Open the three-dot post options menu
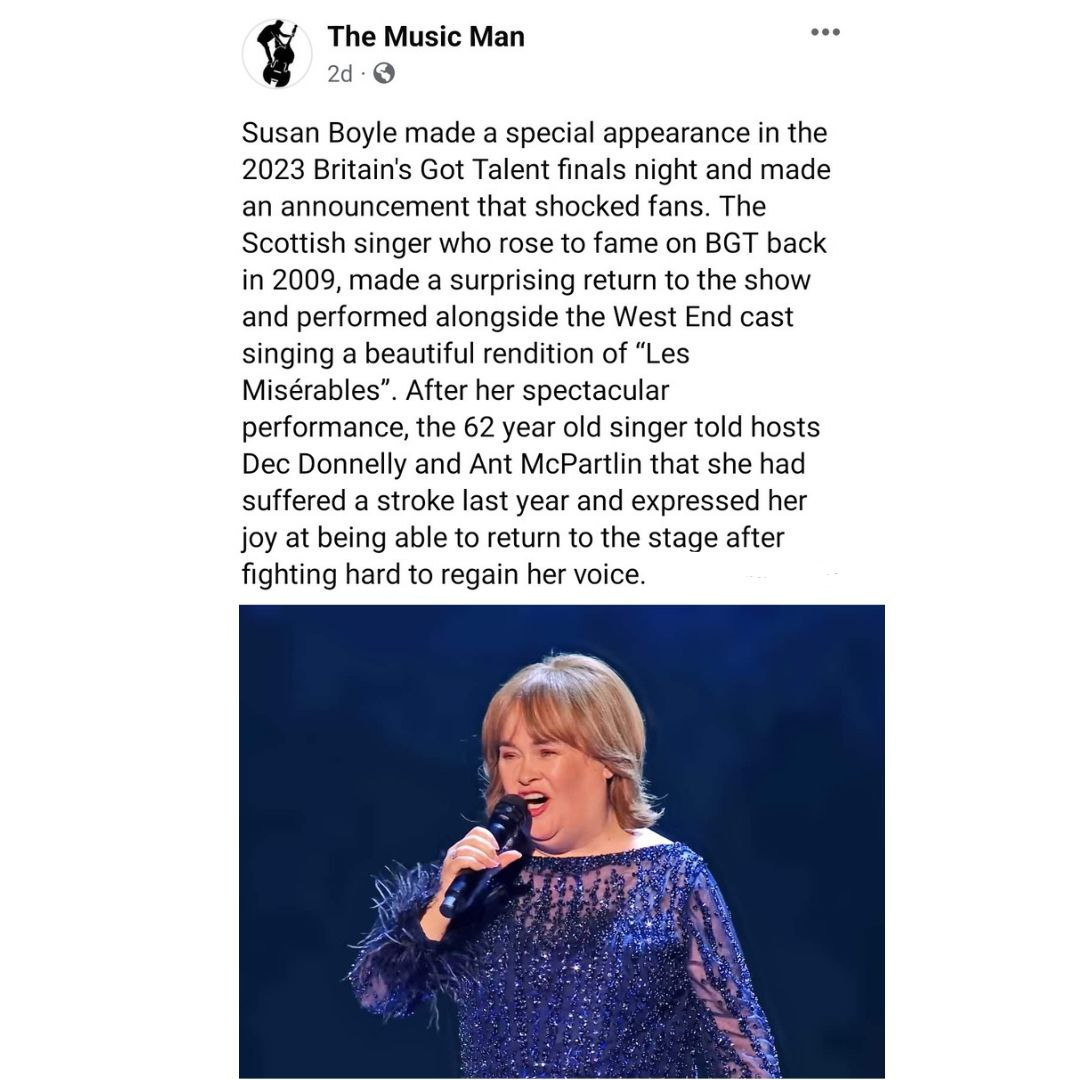The image size is (1080, 1080). [x=825, y=33]
